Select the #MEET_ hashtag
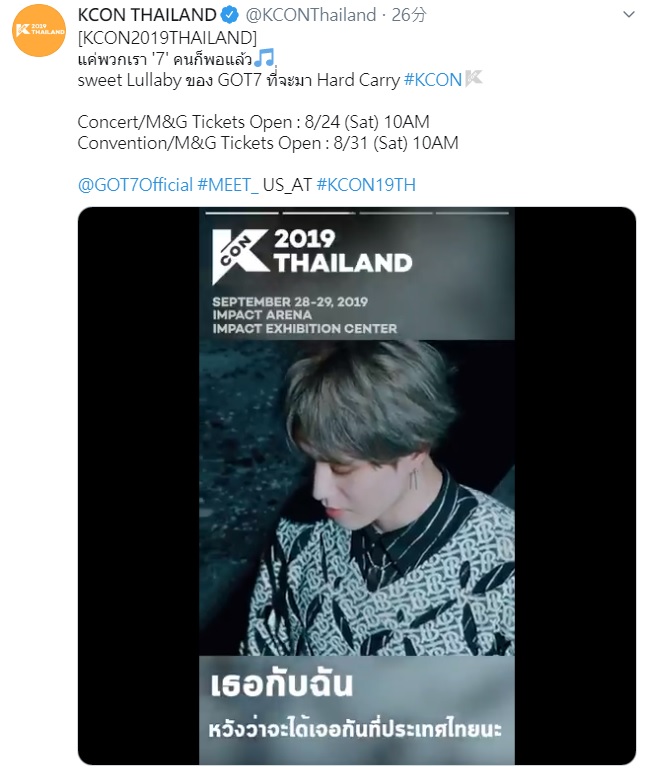The width and height of the screenshot is (649, 779). coord(228,185)
